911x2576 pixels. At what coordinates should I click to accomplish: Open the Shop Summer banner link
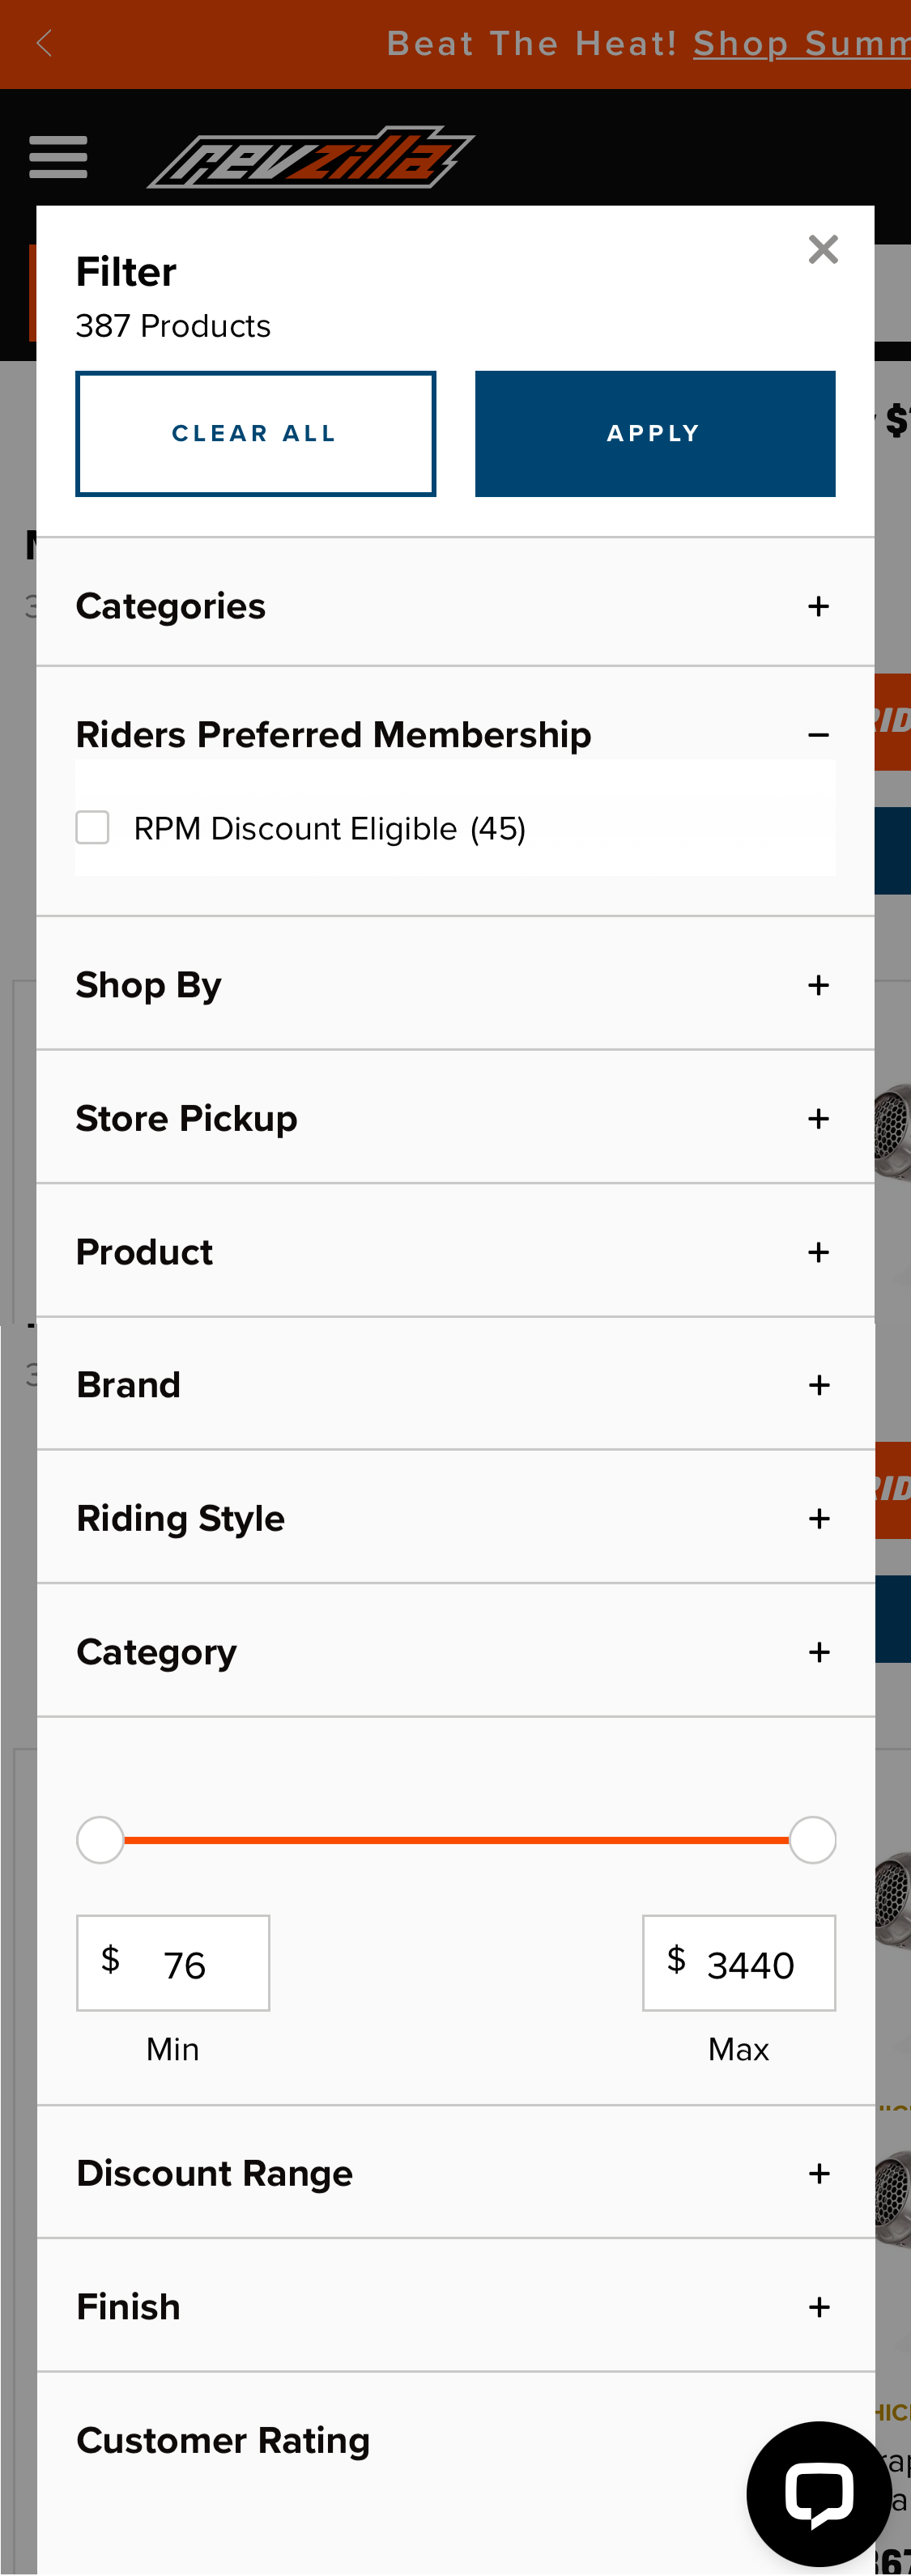coord(800,44)
